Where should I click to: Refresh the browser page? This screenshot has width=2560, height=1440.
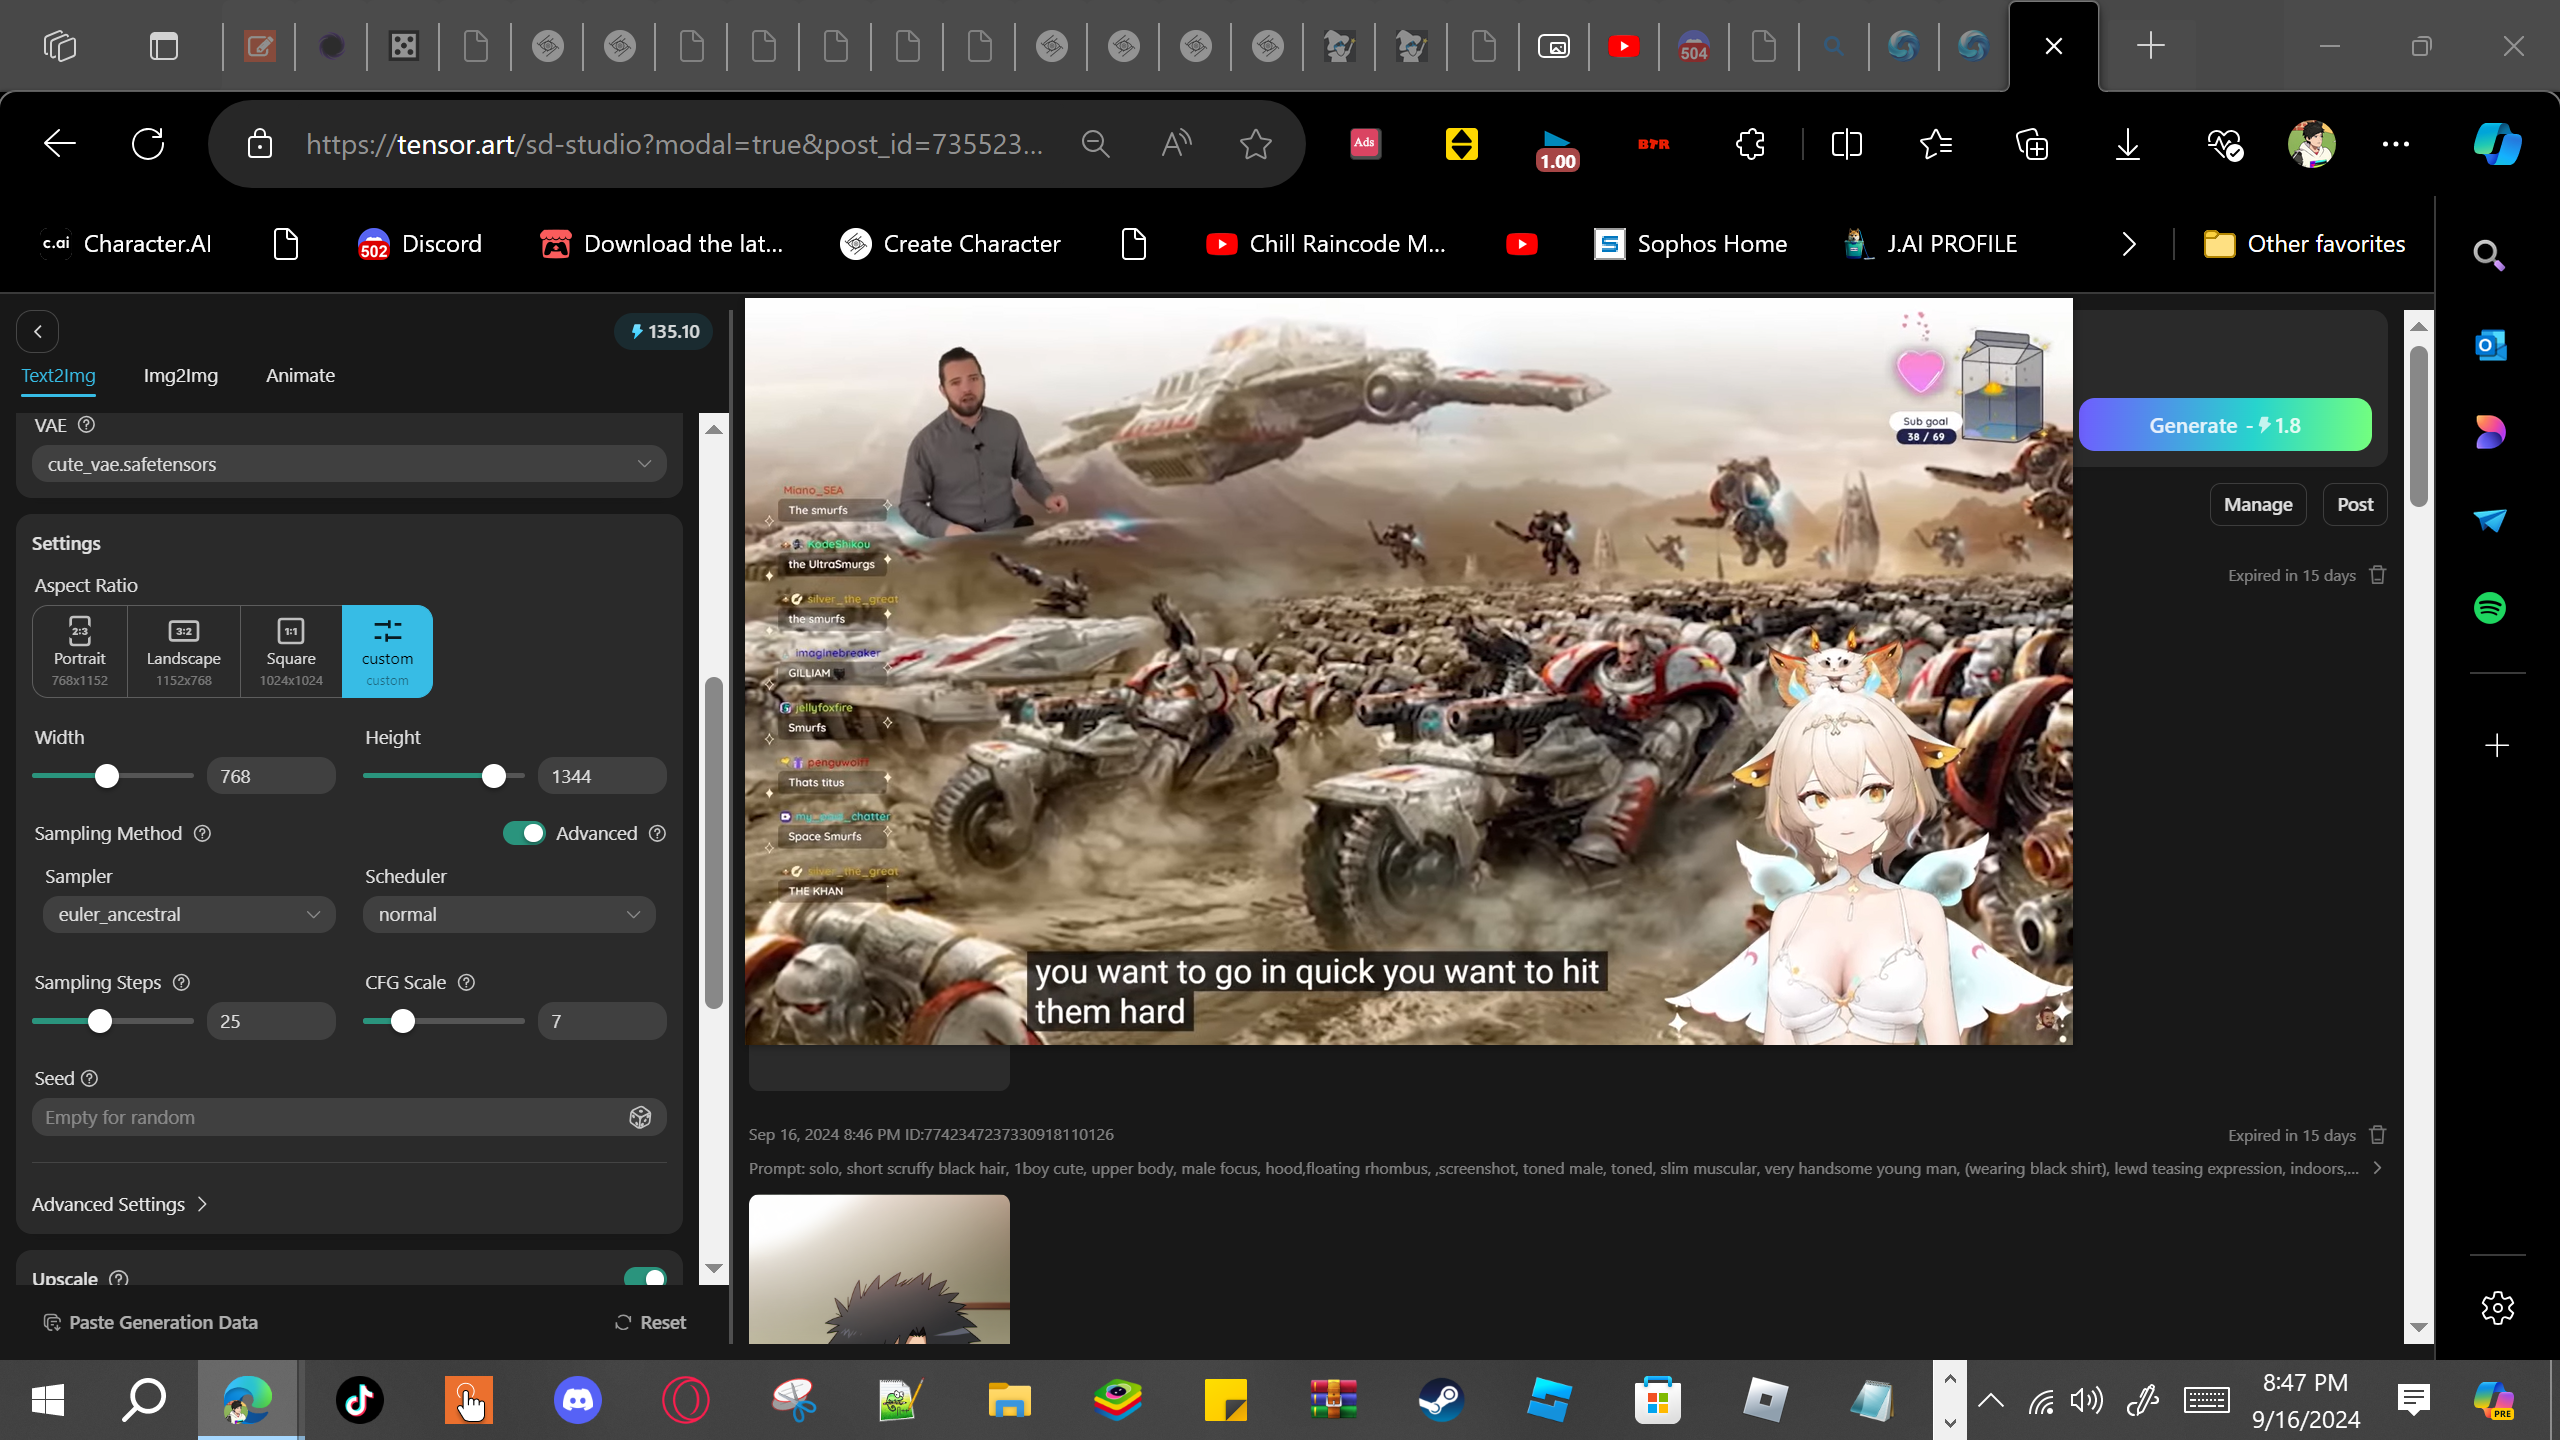click(148, 144)
